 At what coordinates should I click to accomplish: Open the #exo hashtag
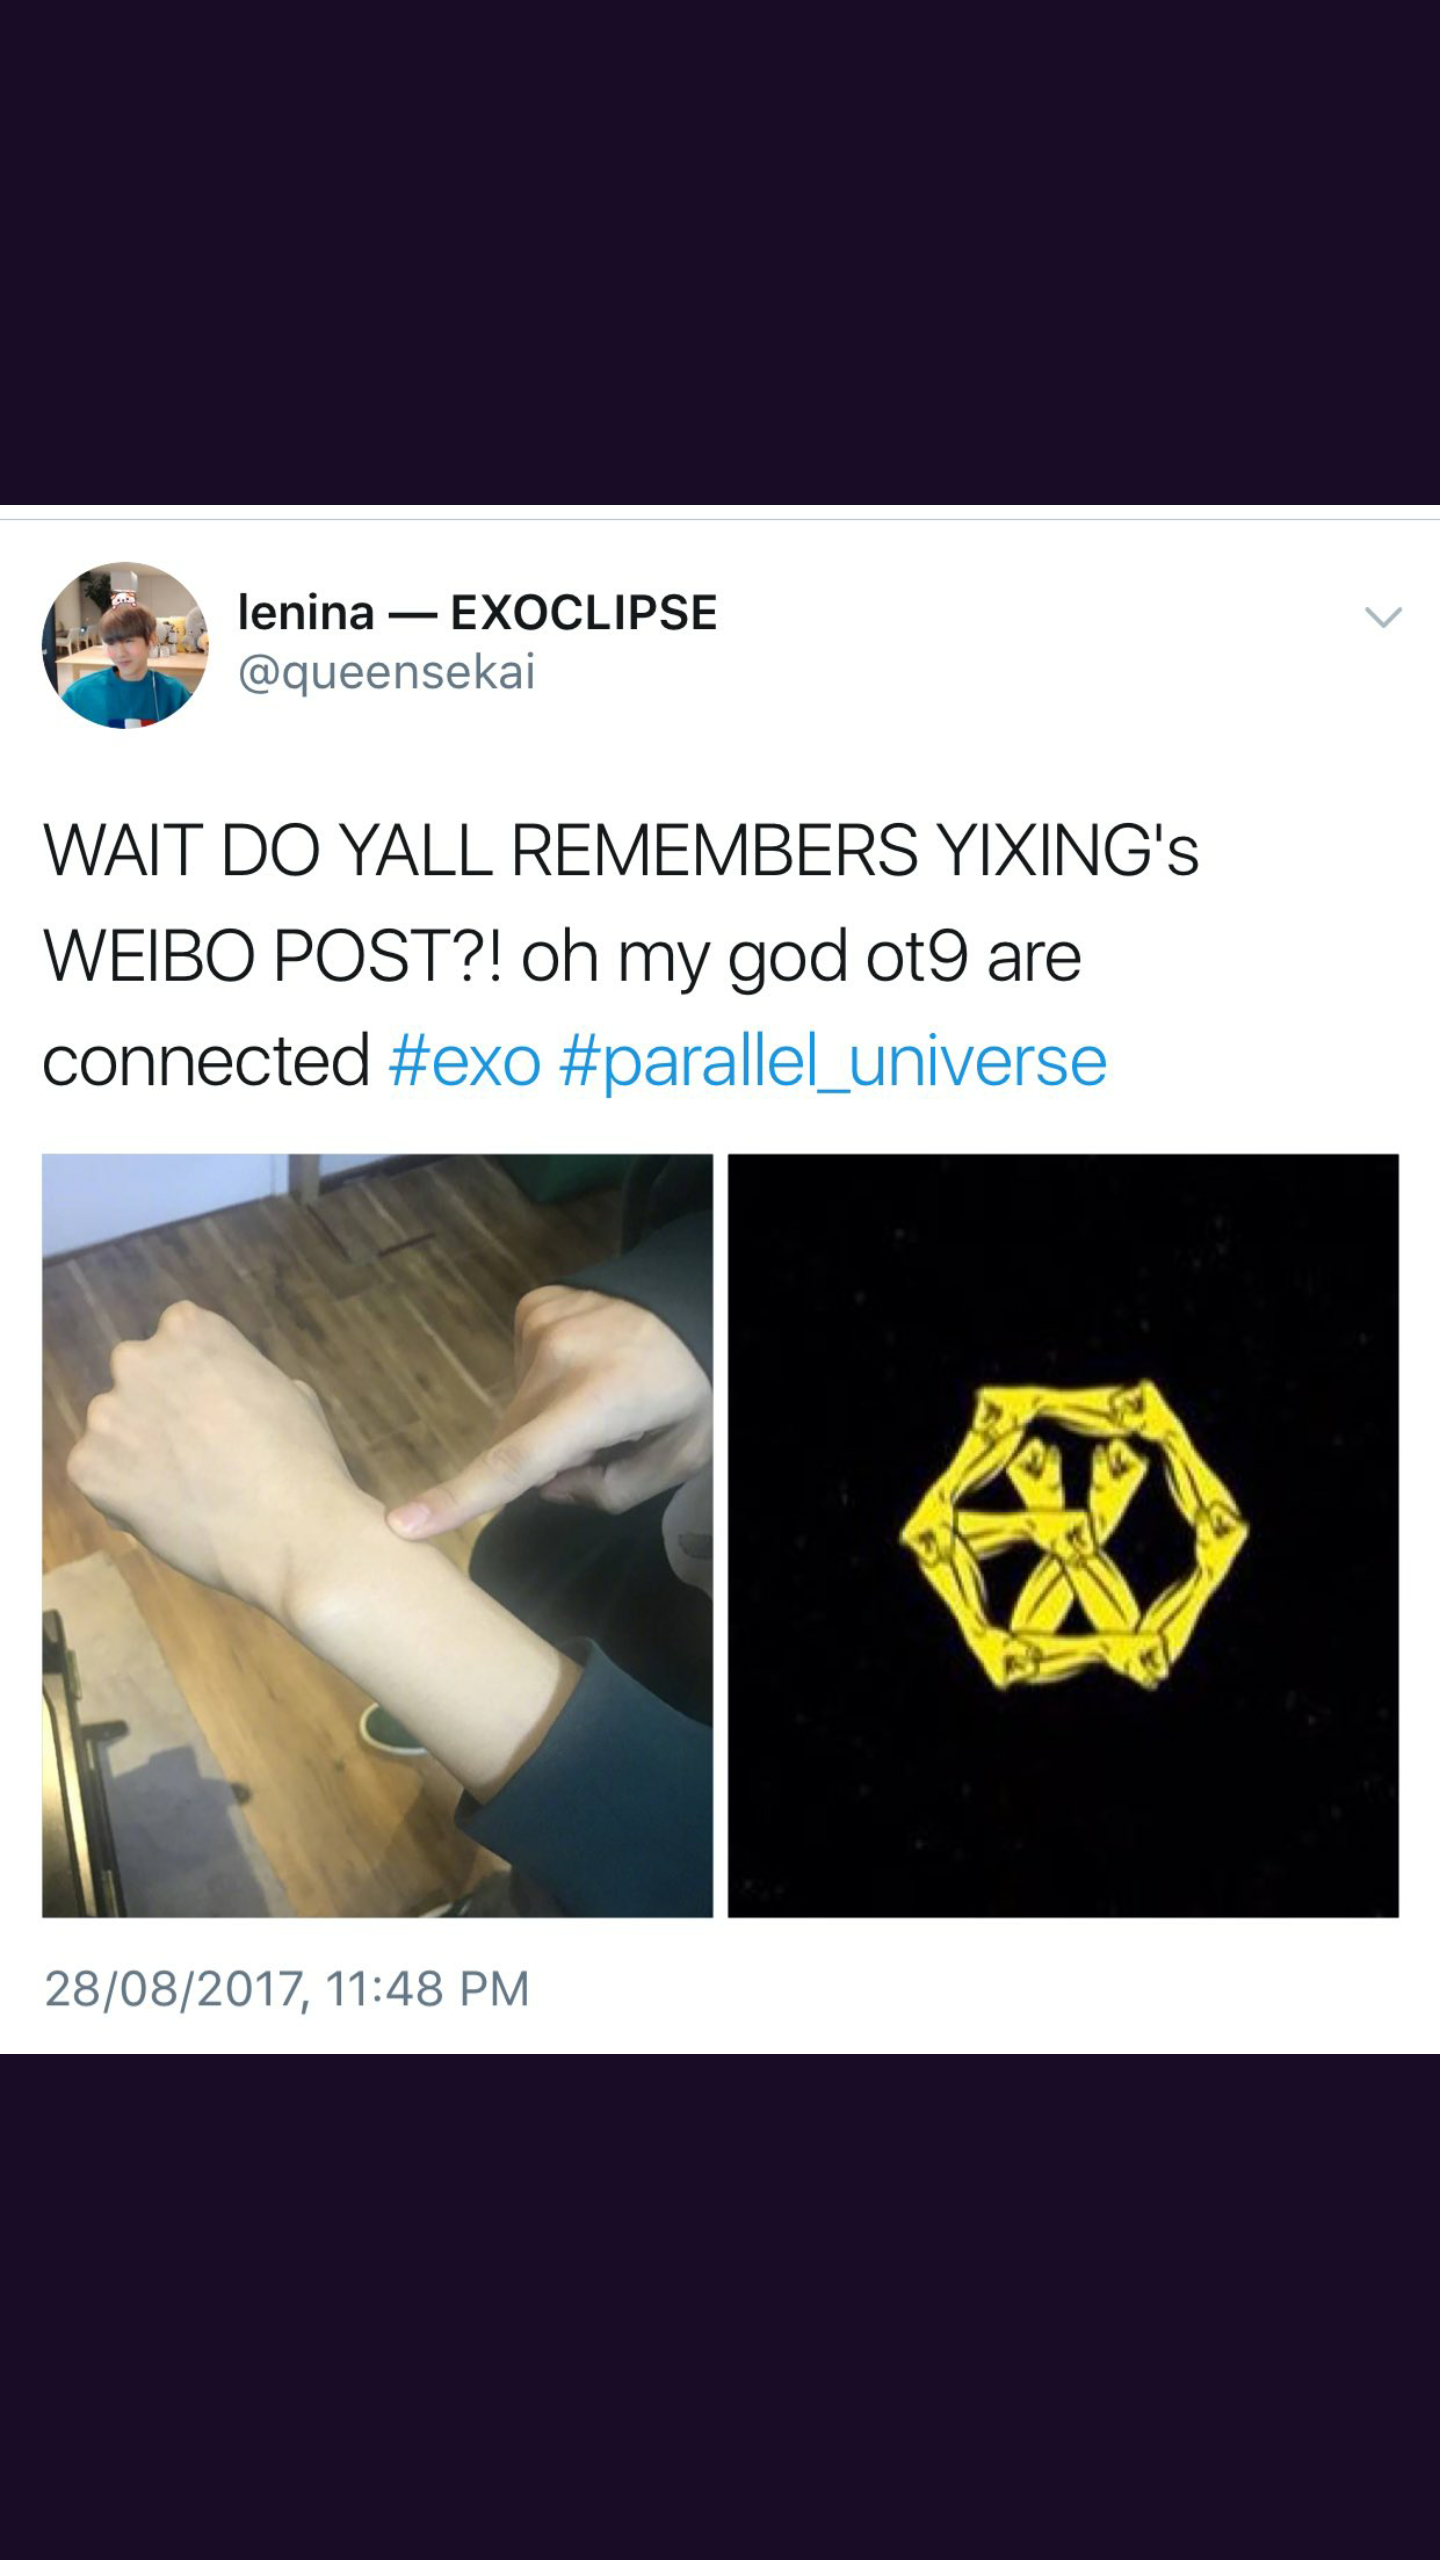465,1061
